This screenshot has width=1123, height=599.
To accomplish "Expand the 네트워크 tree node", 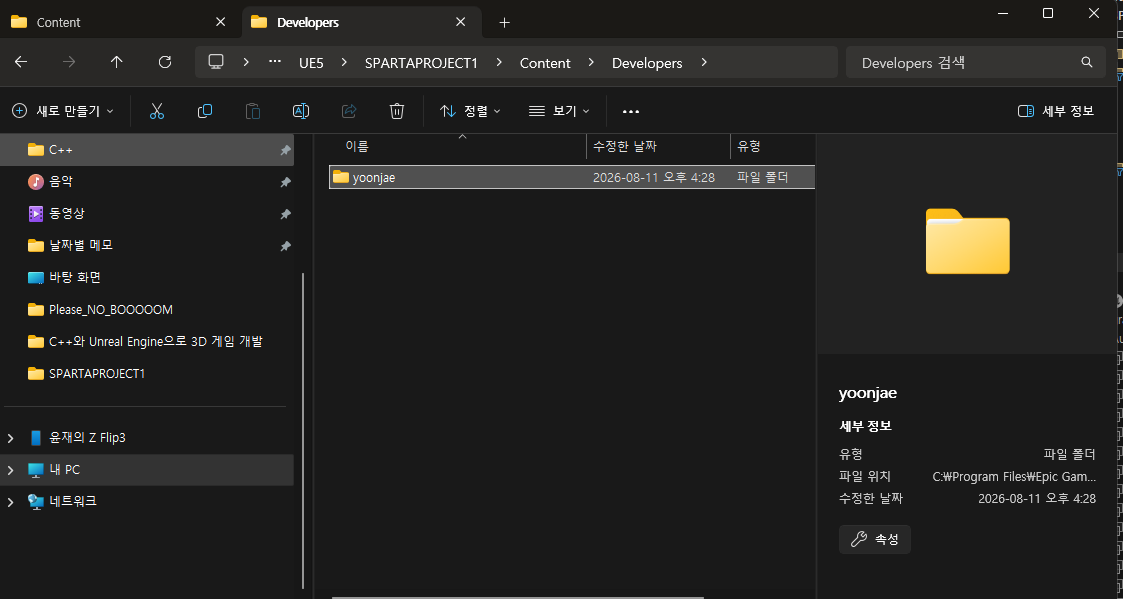I will coord(10,502).
